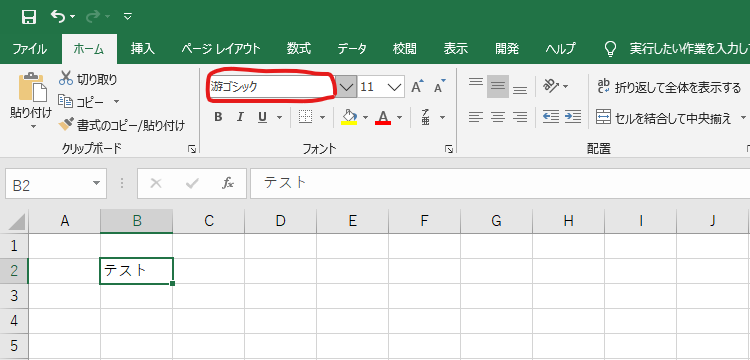Activate 書式のコピー/貼り付け format painter
Screen dimensions: 750x360
121,125
